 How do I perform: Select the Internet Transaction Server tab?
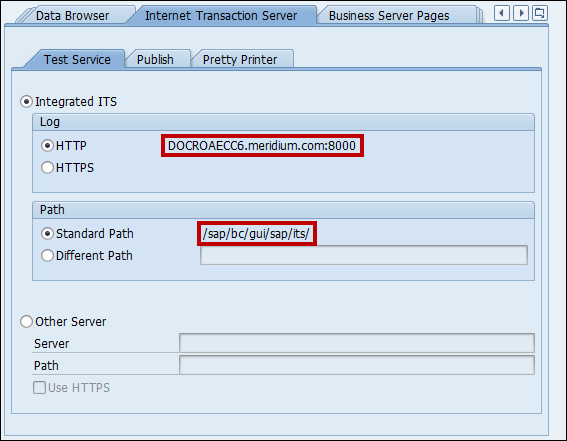(x=221, y=16)
